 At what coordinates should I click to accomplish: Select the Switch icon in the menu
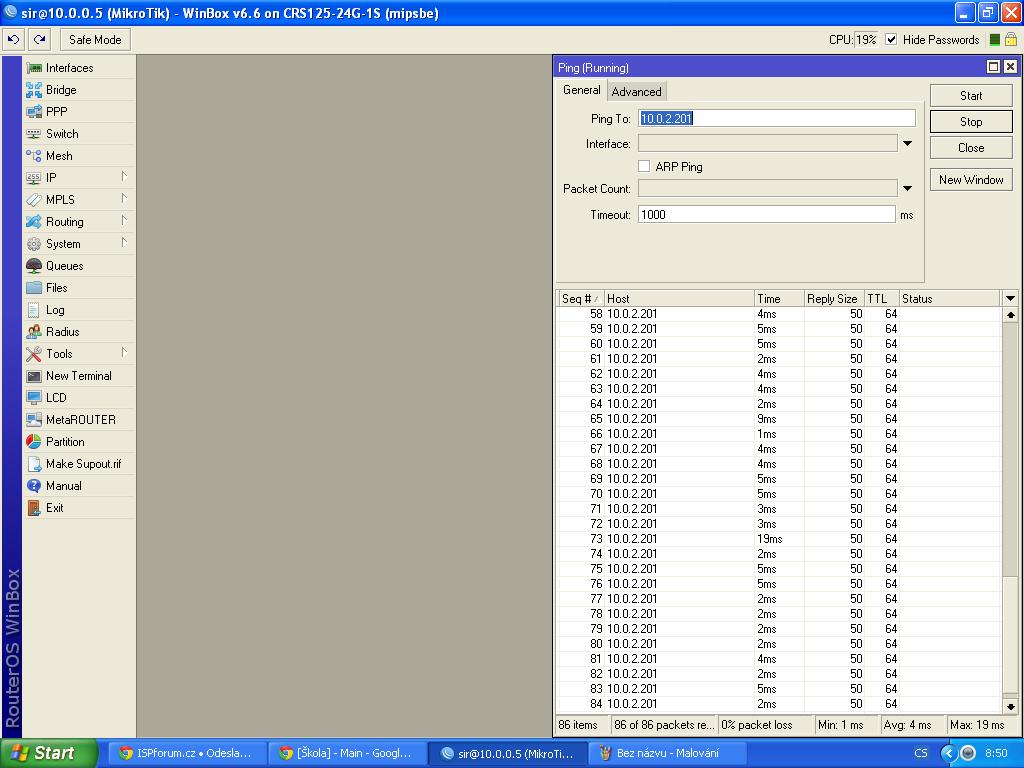tap(34, 134)
